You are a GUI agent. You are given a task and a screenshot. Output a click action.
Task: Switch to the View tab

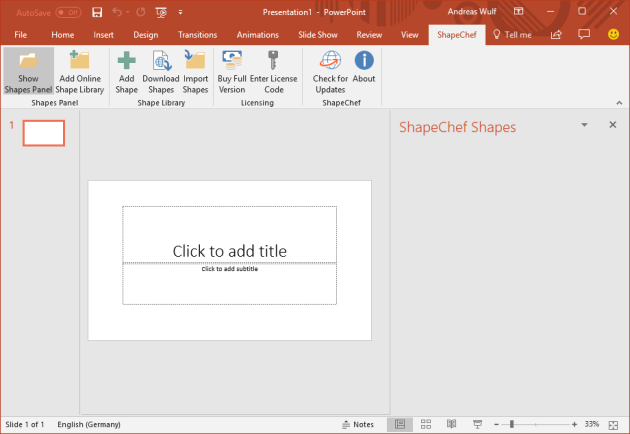[x=409, y=35]
